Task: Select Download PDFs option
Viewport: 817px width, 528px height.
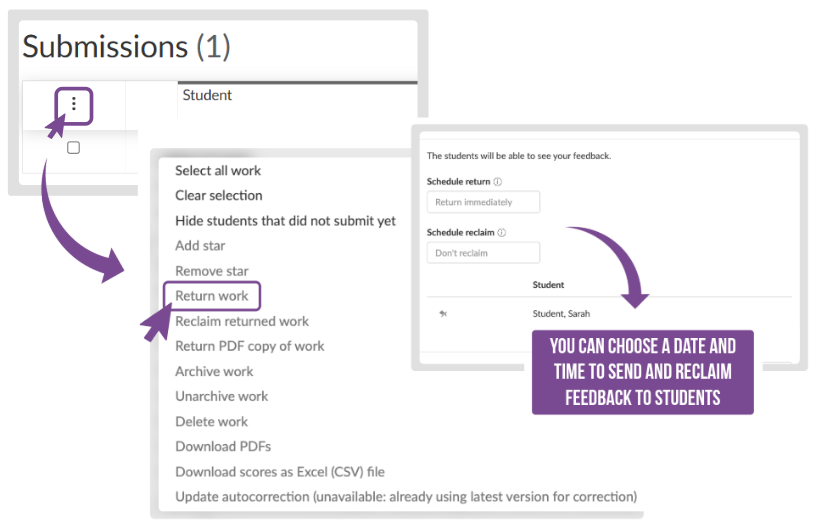Action: pos(223,446)
